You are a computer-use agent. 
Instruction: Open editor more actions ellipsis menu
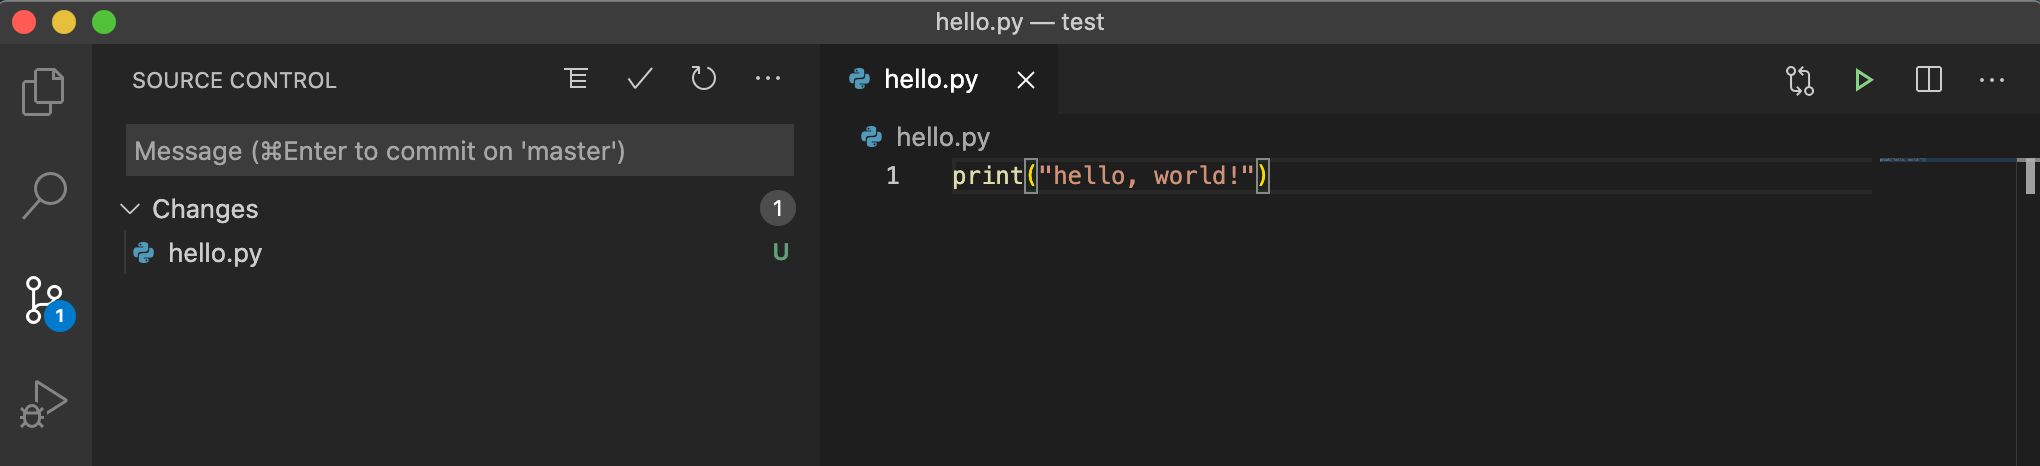point(1992,80)
